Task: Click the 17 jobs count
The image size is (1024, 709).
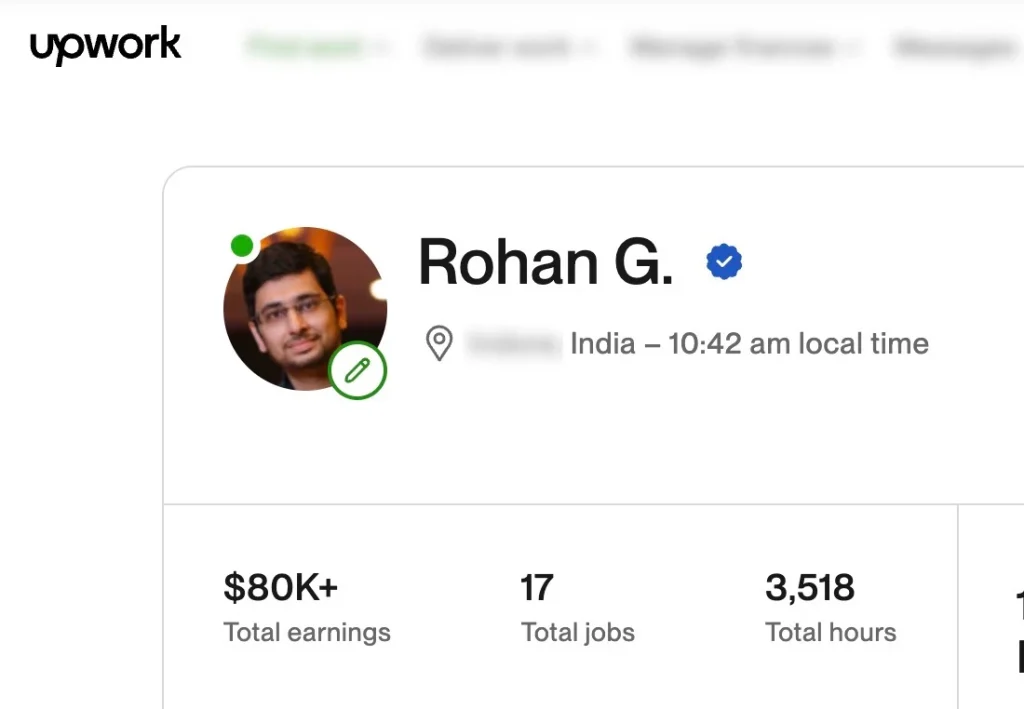Action: click(537, 587)
